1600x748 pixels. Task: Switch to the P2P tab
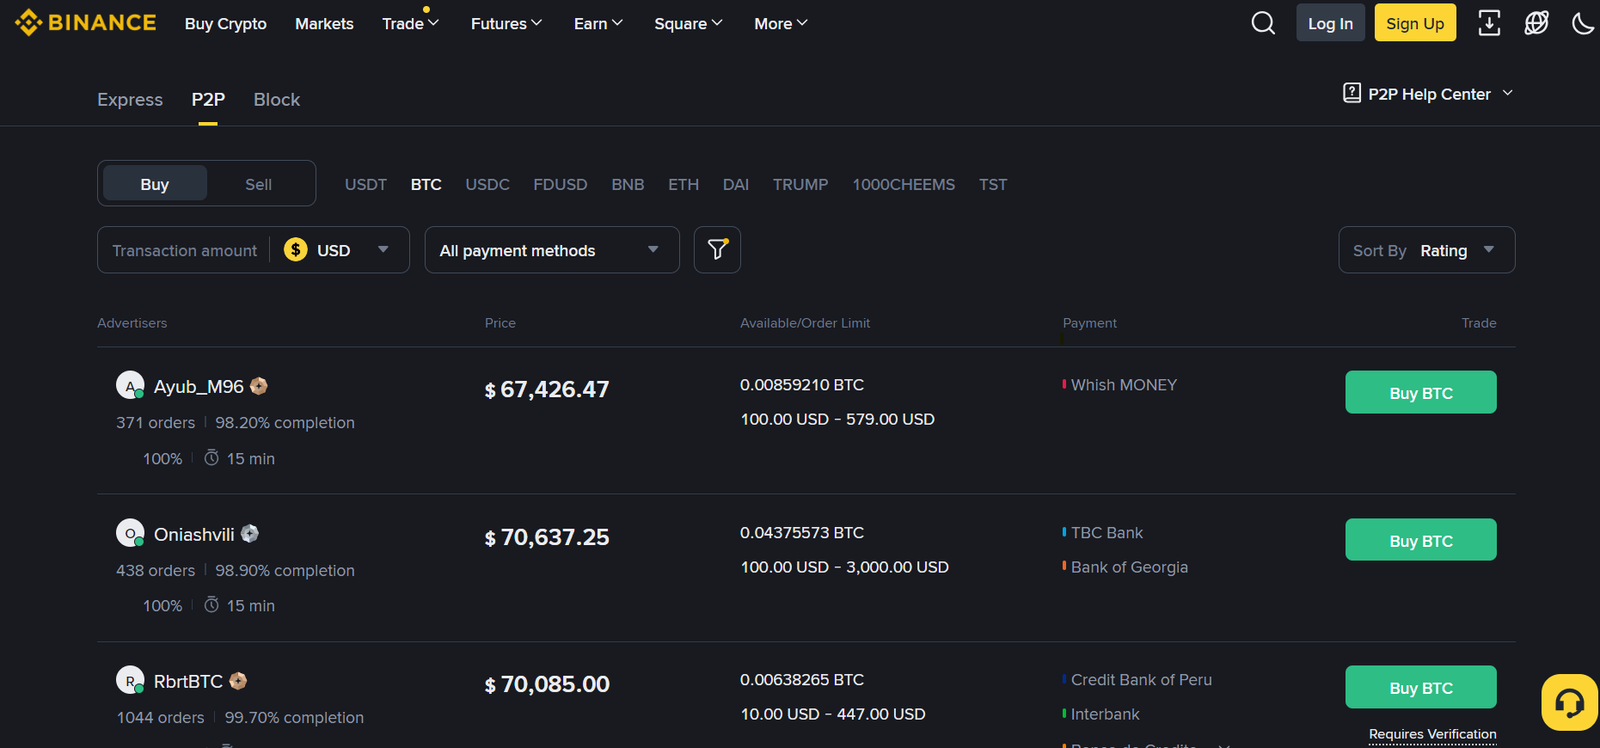208,99
